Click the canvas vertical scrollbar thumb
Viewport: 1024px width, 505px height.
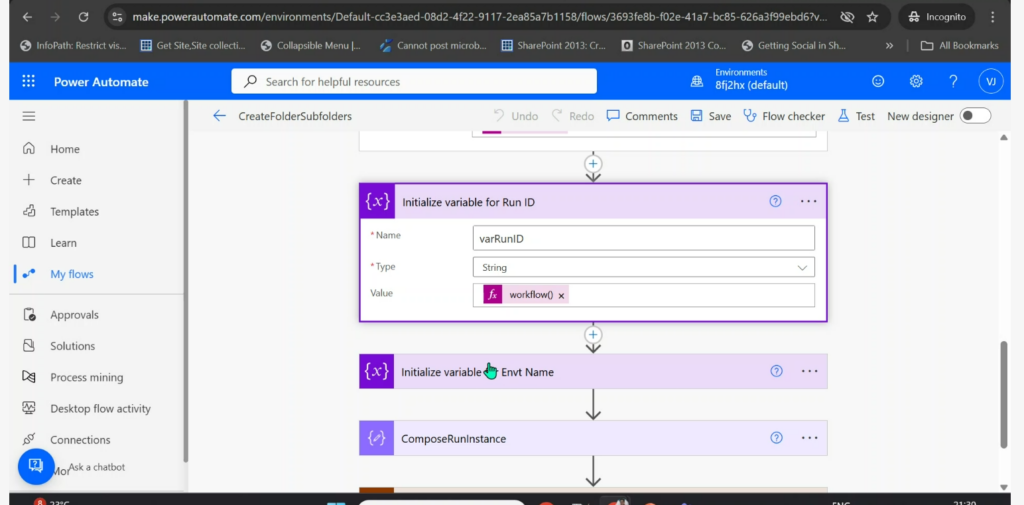pos(1004,394)
